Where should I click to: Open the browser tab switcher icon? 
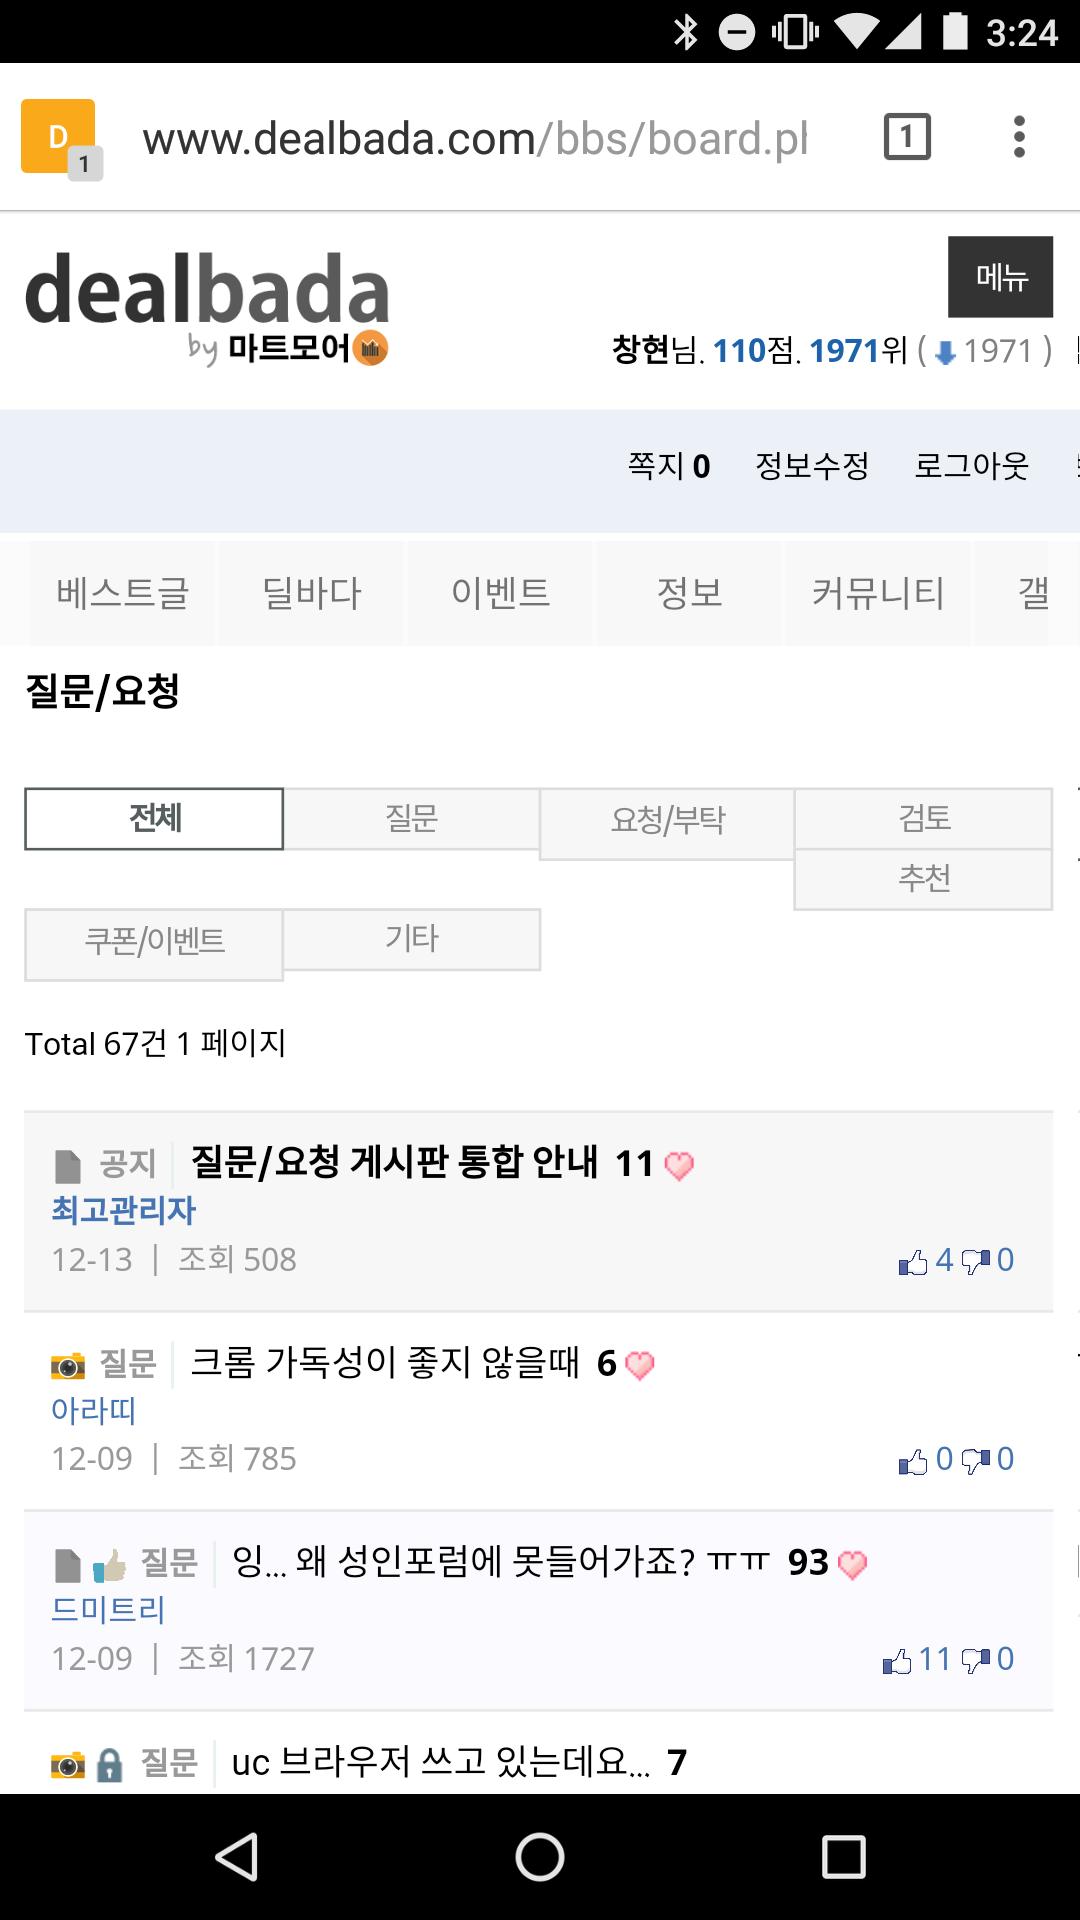click(x=907, y=137)
